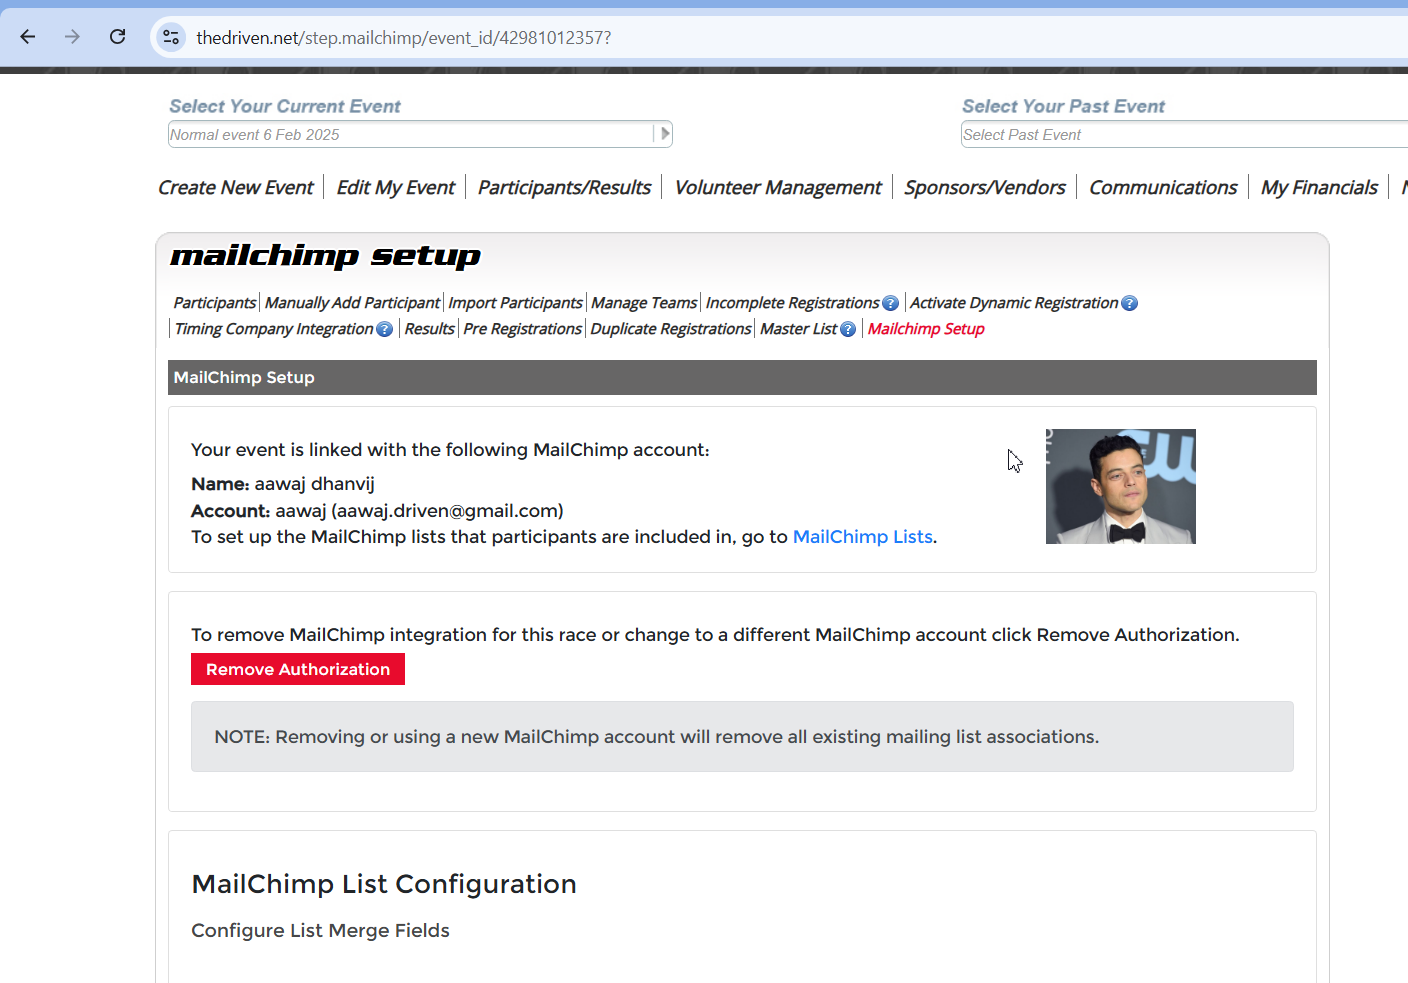This screenshot has height=983, width=1408.
Task: Open Duplicate Registrations page
Action: pos(670,329)
